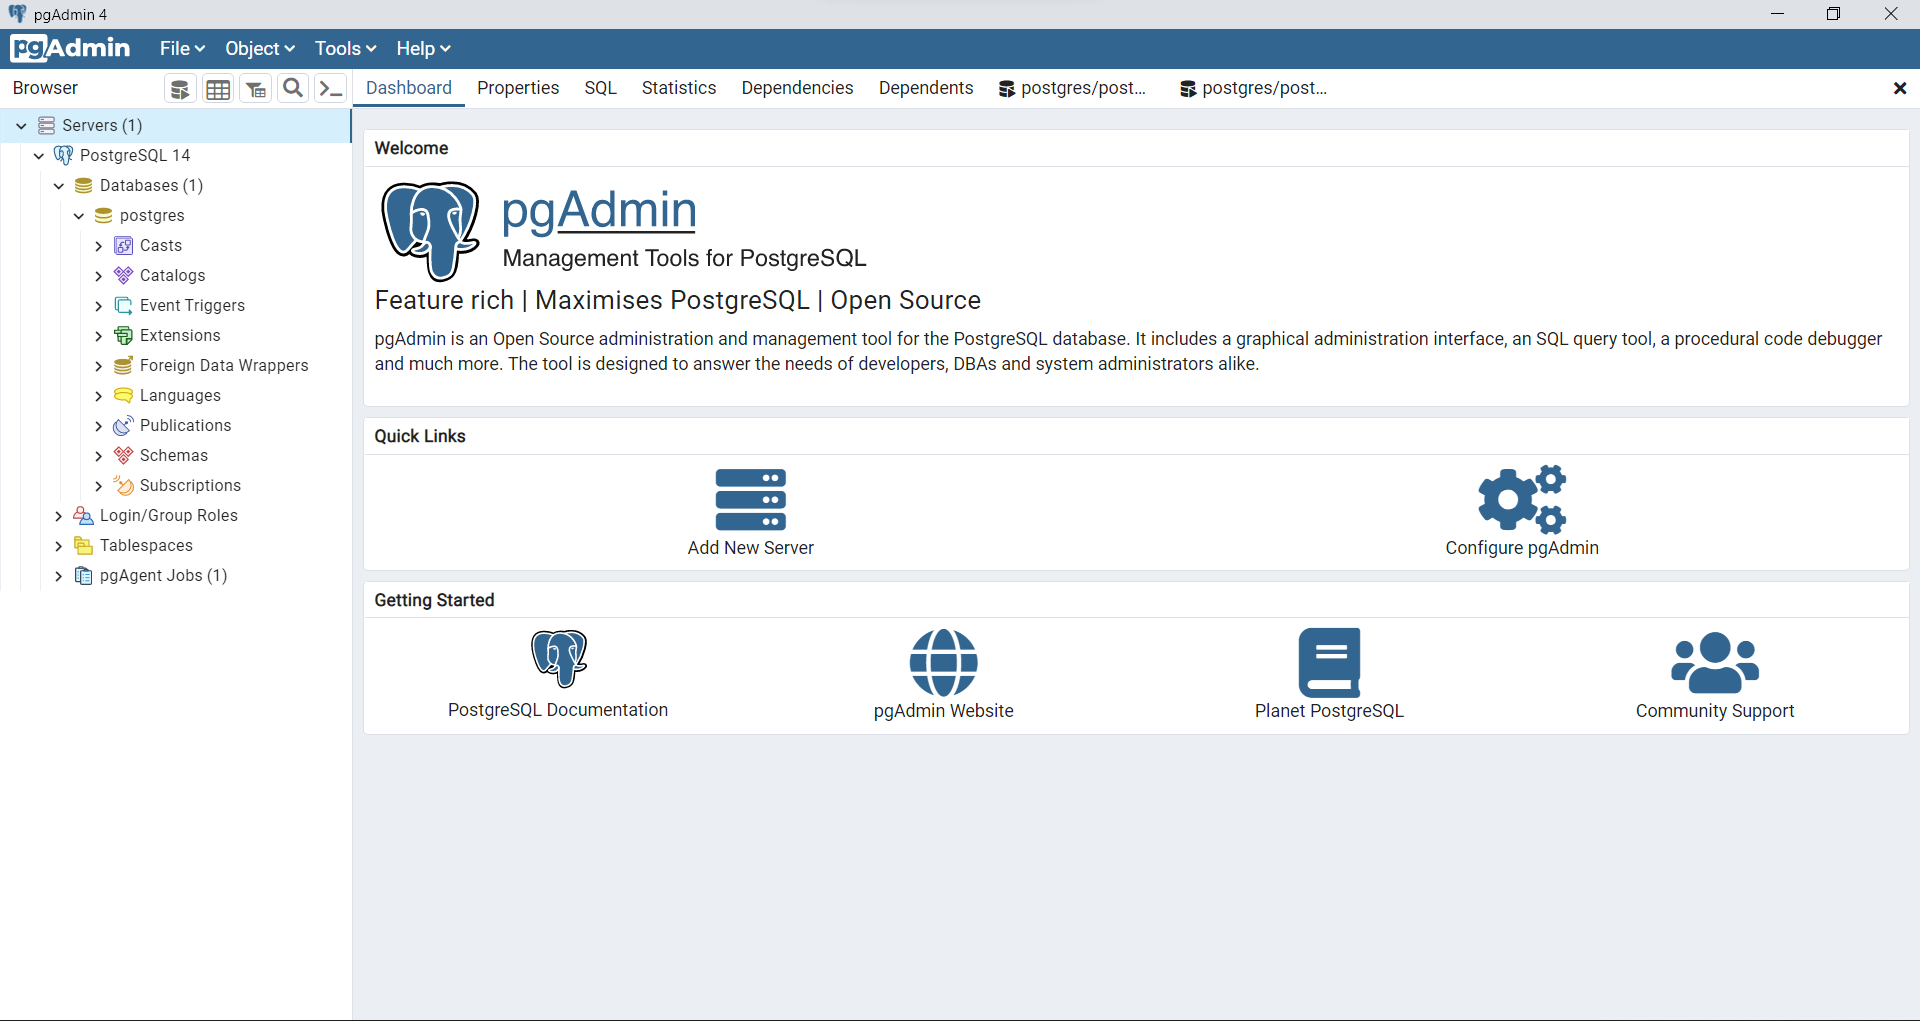The width and height of the screenshot is (1920, 1021).
Task: Close the tab panel with X
Action: [1900, 89]
